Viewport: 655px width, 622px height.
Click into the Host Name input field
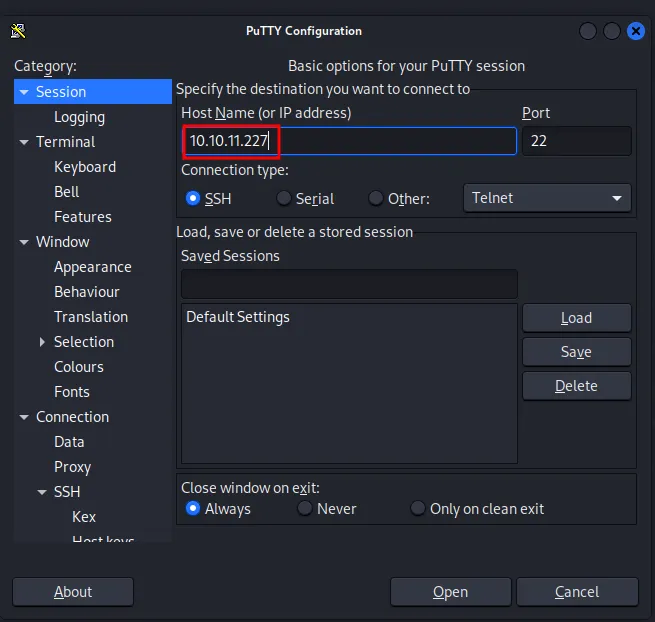coord(349,141)
